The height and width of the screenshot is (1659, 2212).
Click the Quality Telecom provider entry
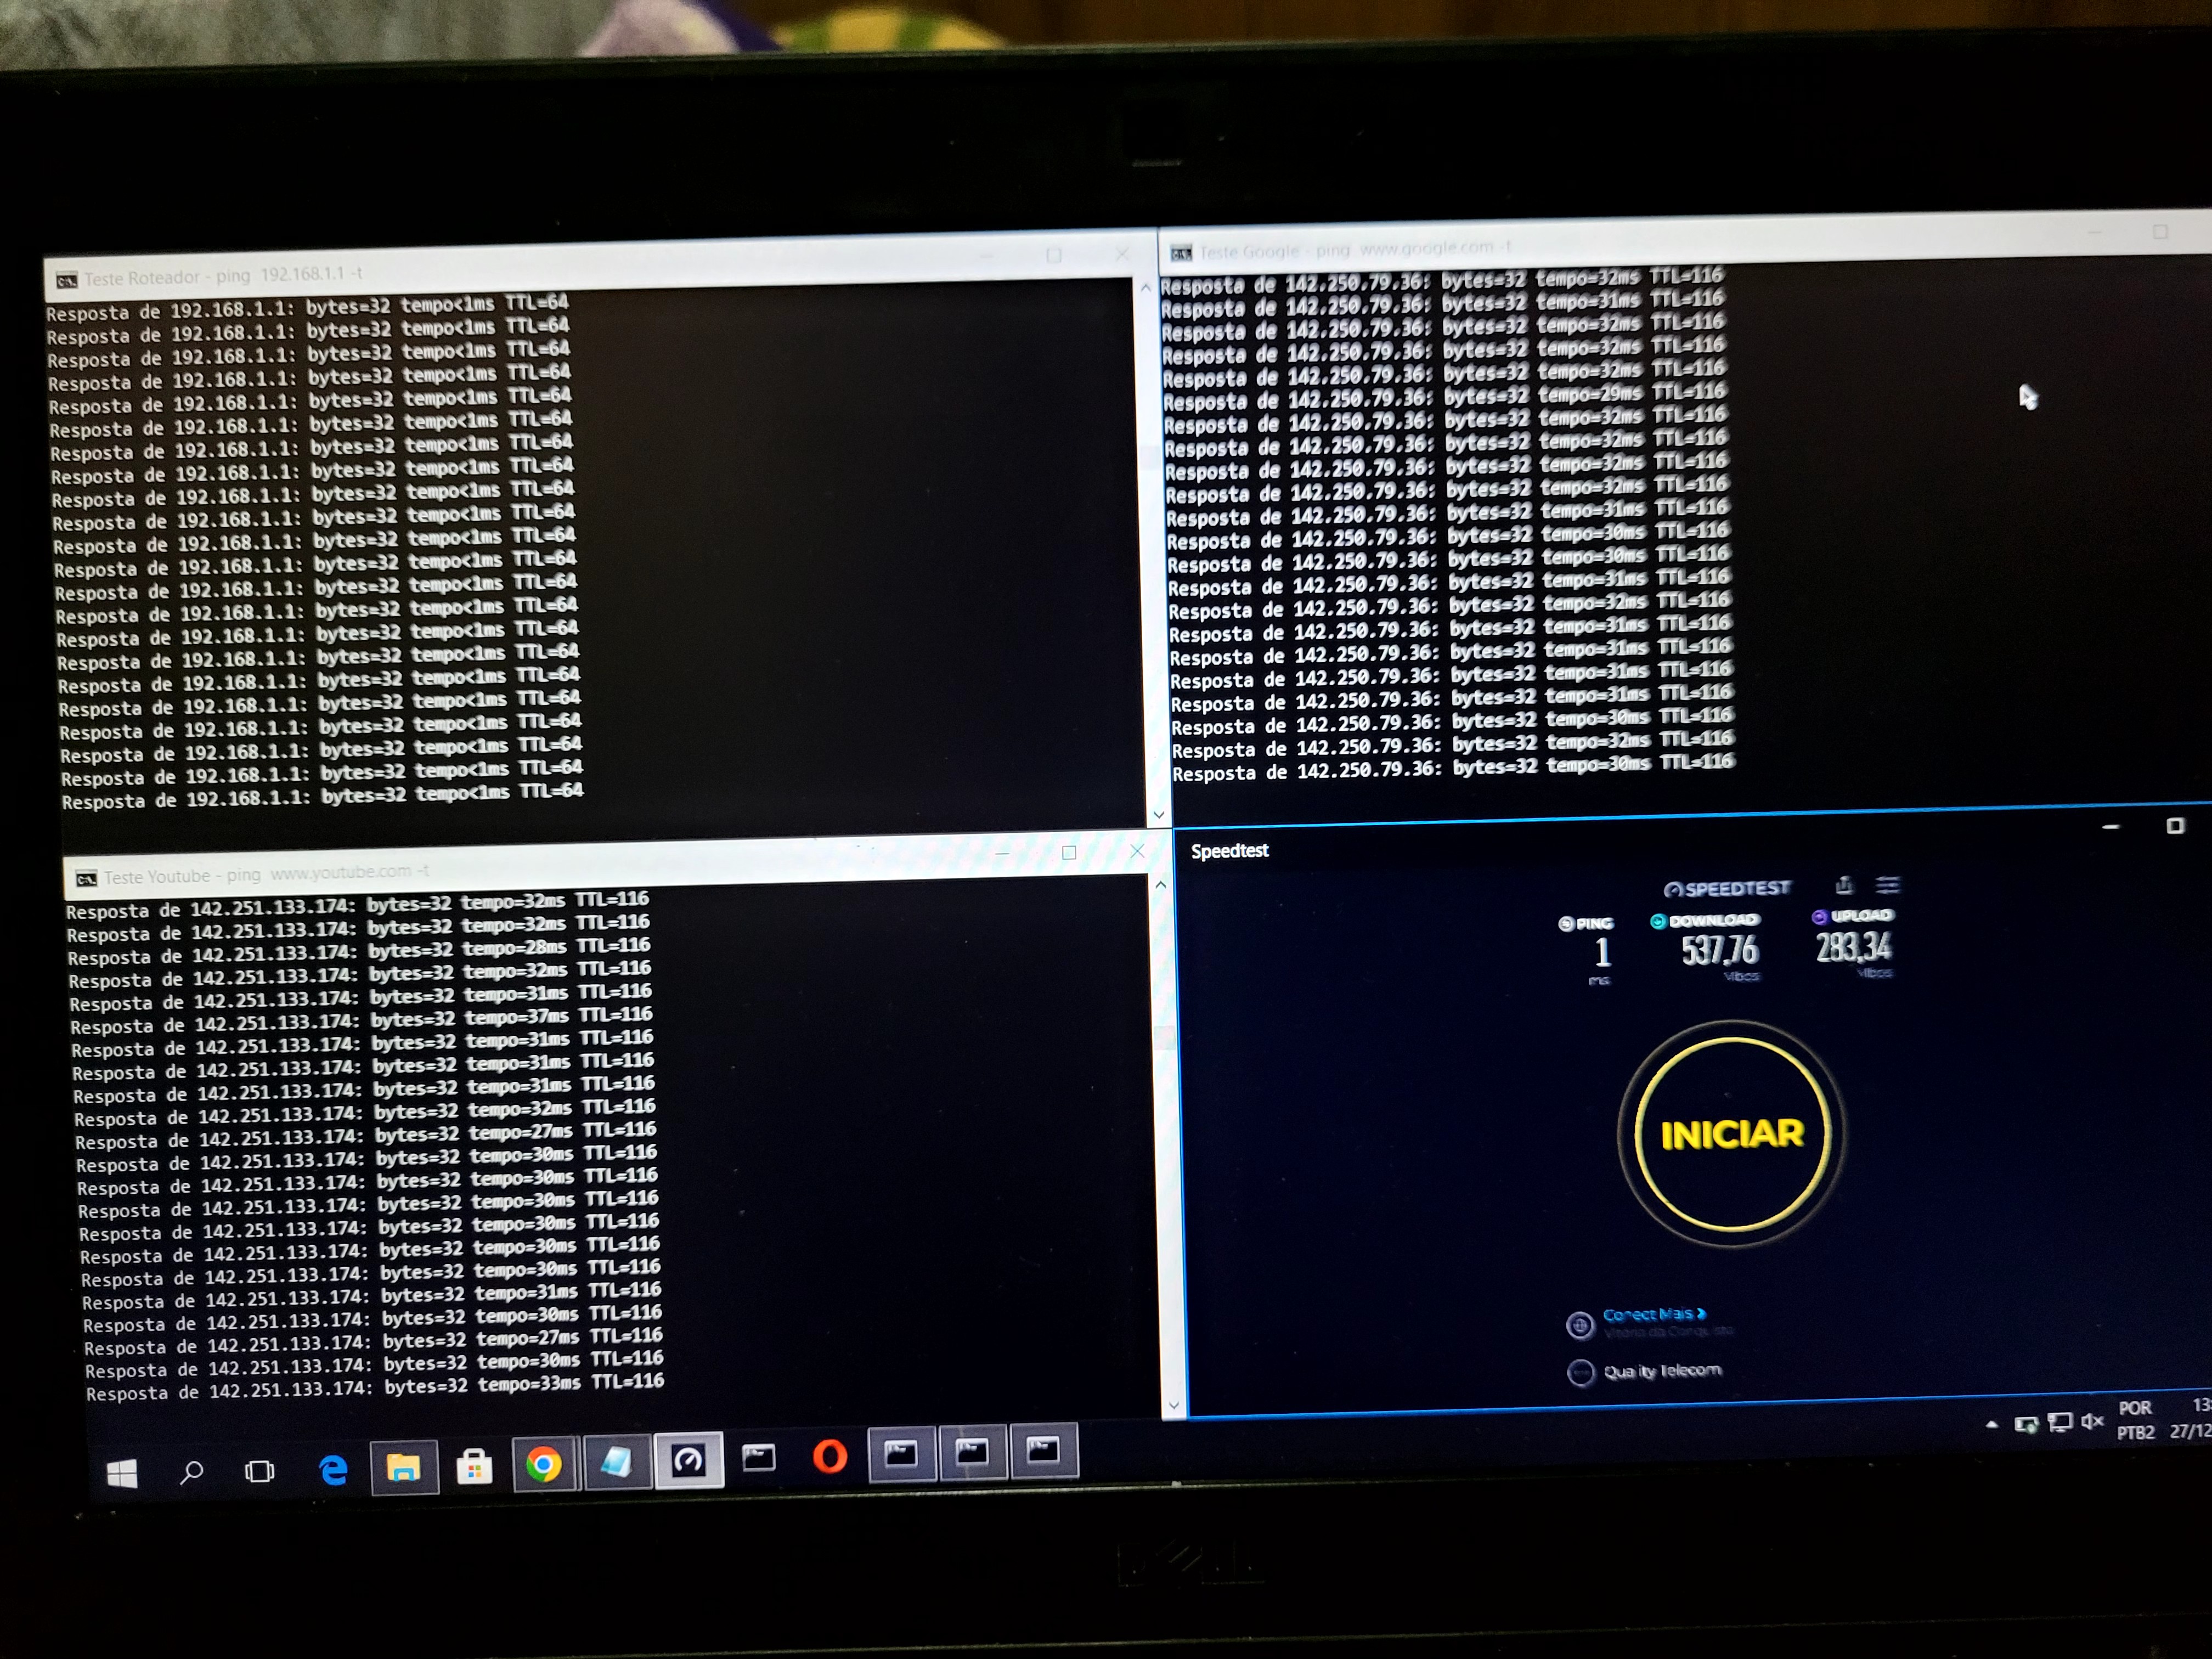point(1661,1371)
